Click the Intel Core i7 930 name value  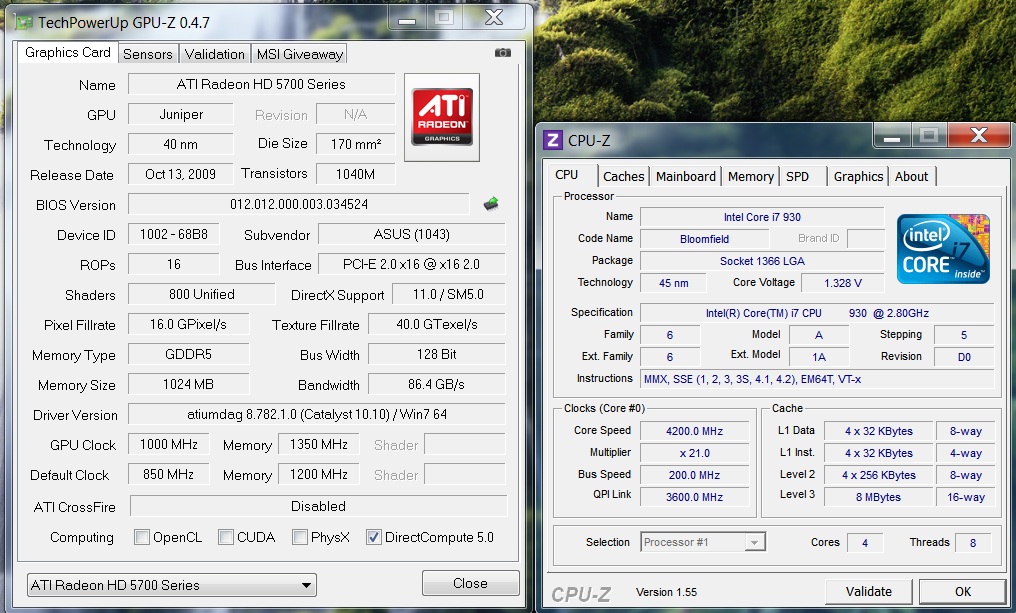point(762,217)
